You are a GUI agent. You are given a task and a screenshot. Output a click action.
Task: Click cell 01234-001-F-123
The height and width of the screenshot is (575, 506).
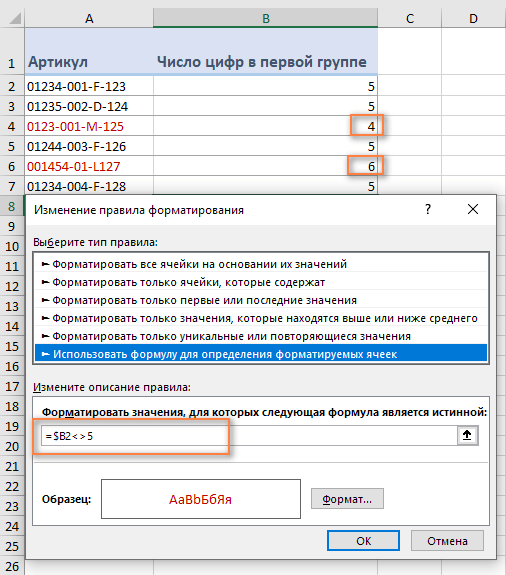click(89, 86)
